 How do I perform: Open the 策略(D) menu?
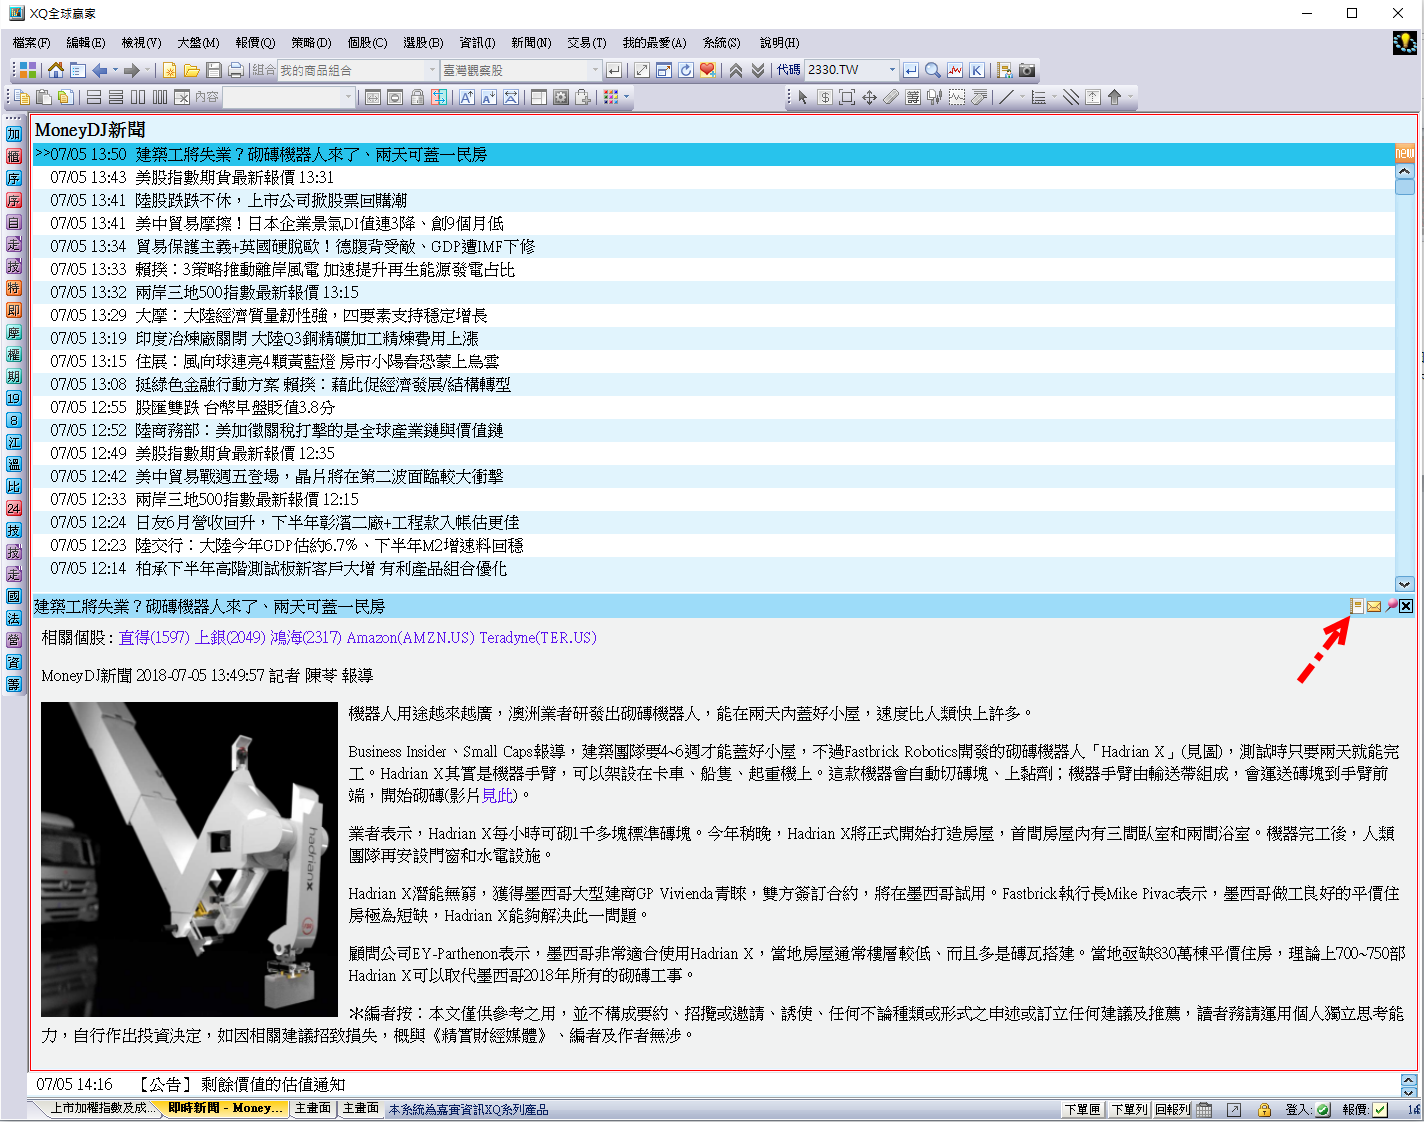click(x=311, y=43)
